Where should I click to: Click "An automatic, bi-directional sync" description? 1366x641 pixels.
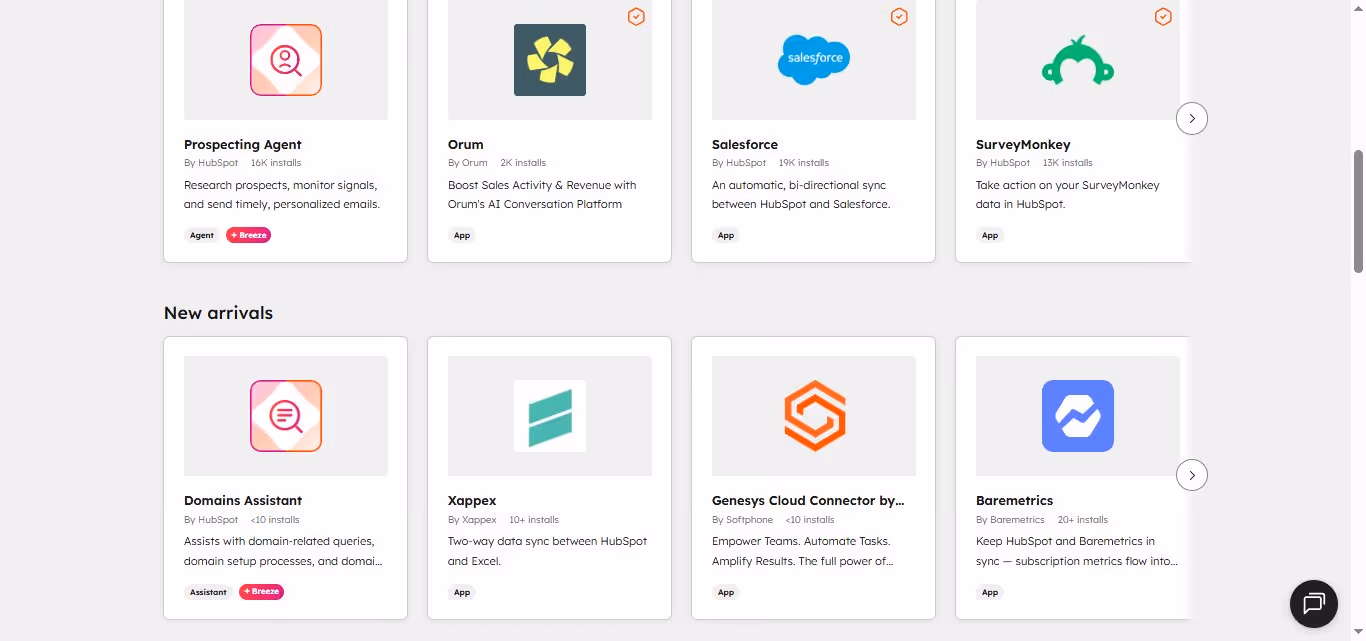(x=801, y=195)
